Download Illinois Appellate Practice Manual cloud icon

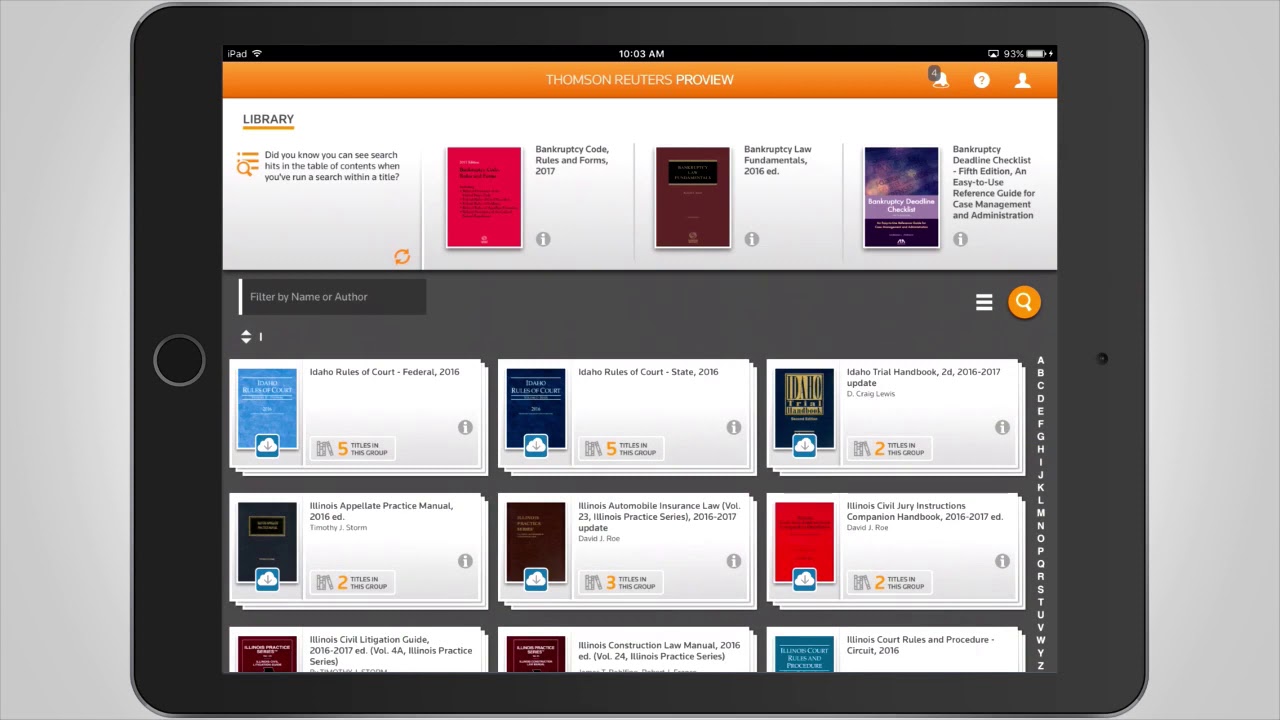coord(267,580)
